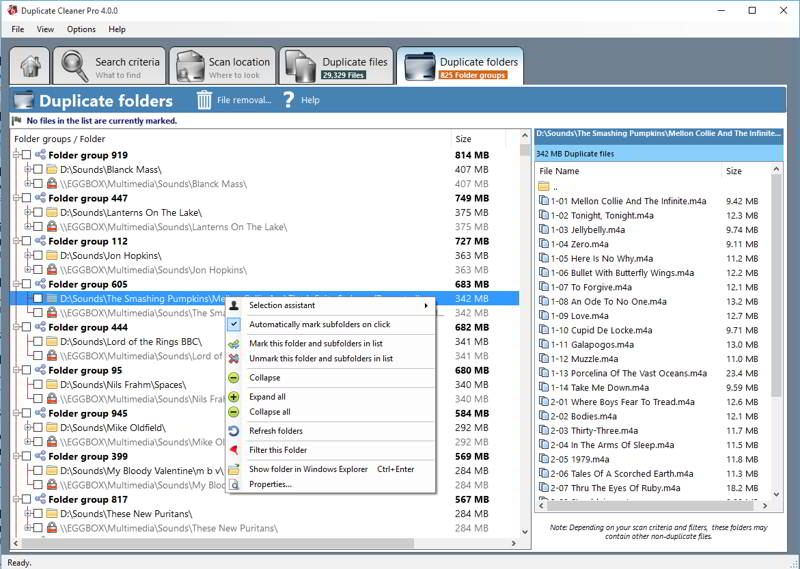Expand the D:\Sounds\Blanck Mass\ folder node
Image resolution: width=800 pixels, height=569 pixels.
(28, 170)
